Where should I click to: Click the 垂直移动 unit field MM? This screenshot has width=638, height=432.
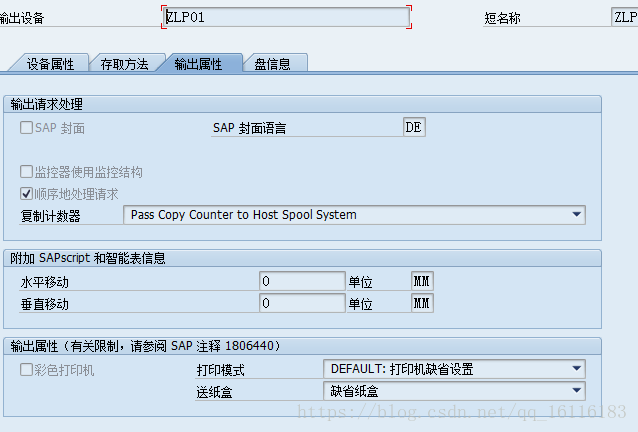[x=422, y=303]
